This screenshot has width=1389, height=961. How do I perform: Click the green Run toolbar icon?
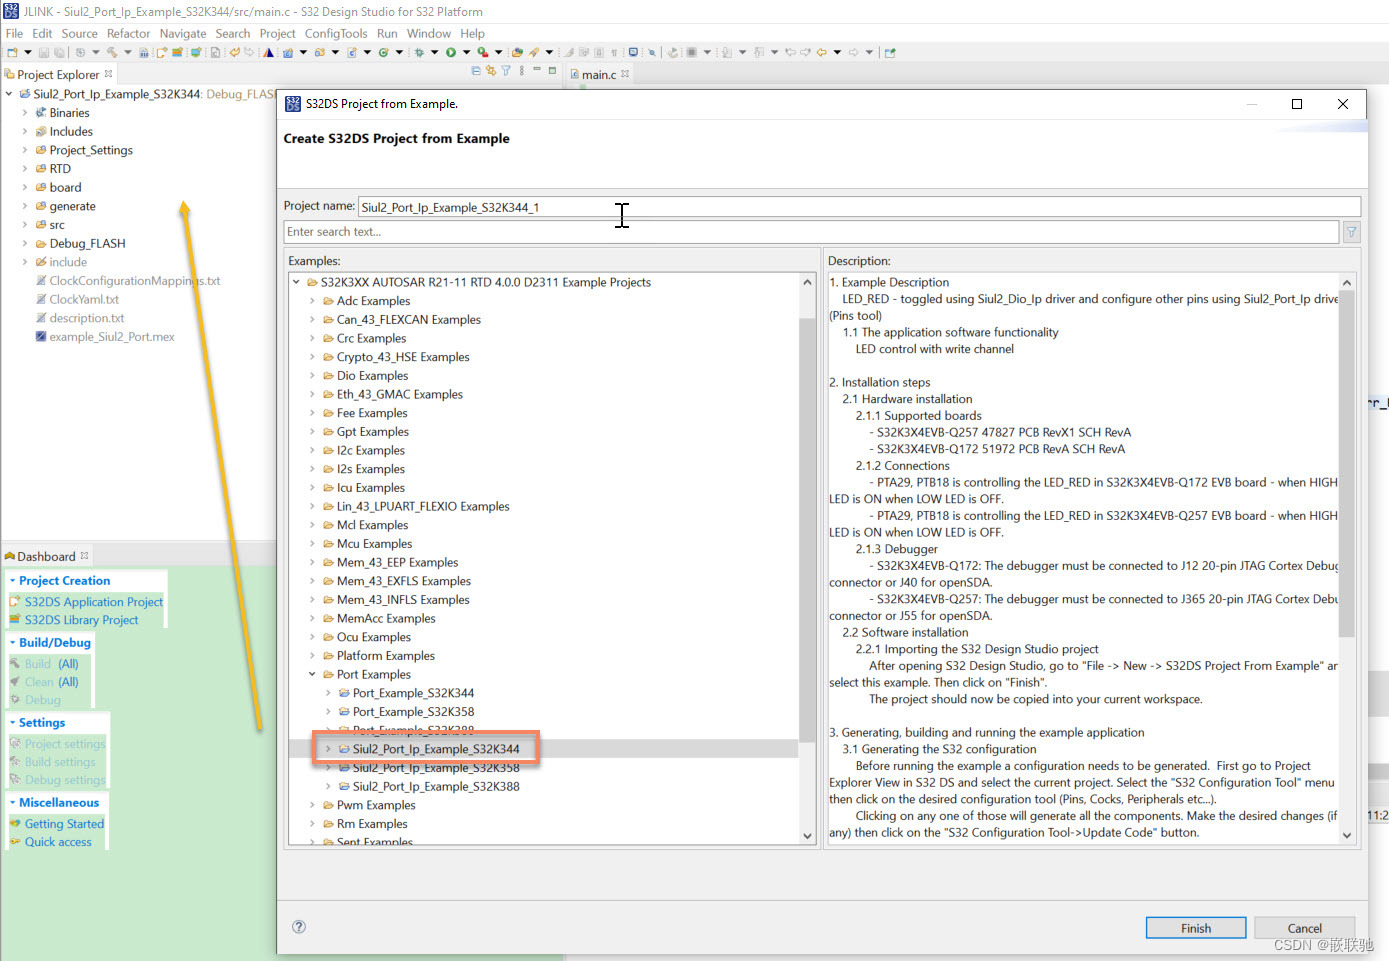451,52
